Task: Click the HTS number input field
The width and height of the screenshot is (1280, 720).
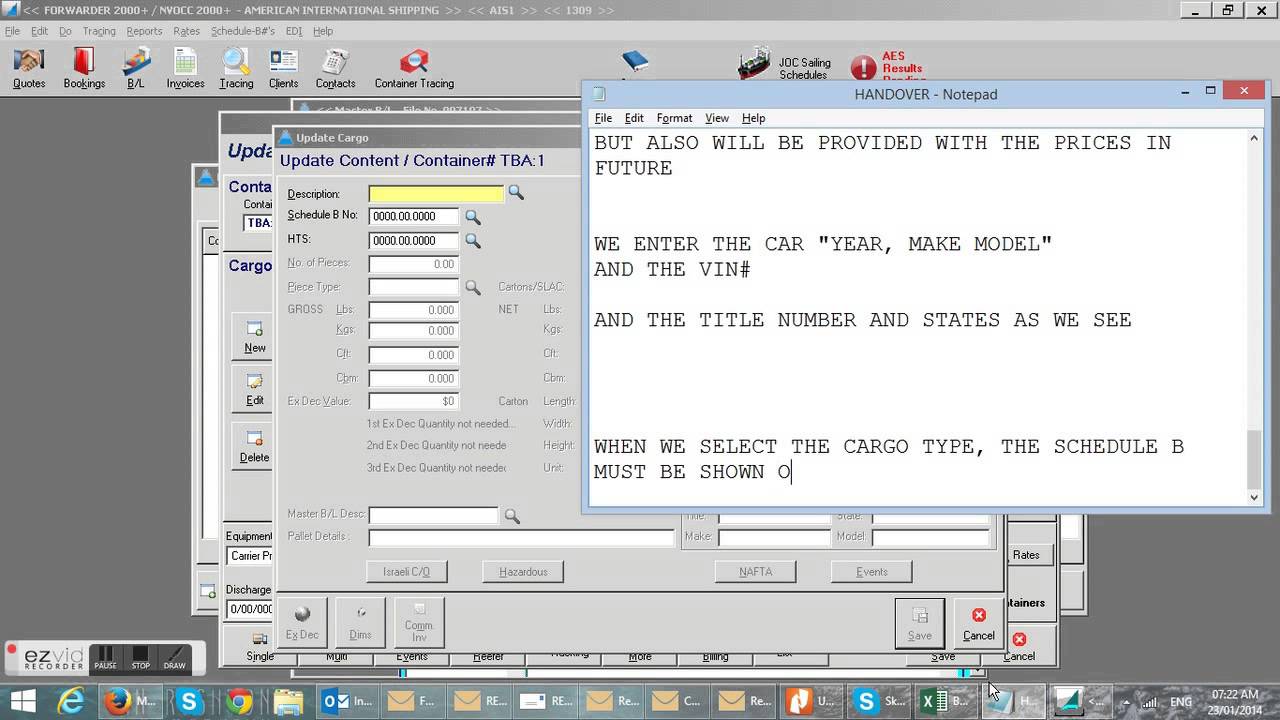Action: 414,241
